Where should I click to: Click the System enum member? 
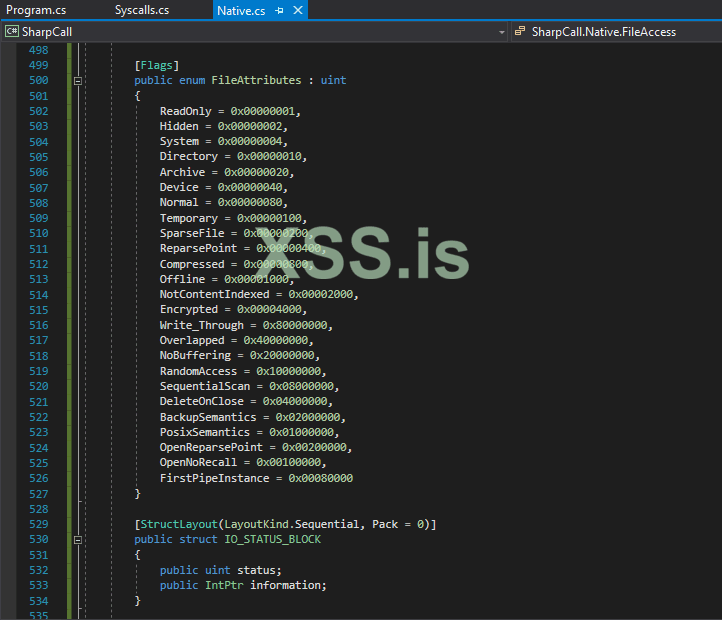[179, 141]
